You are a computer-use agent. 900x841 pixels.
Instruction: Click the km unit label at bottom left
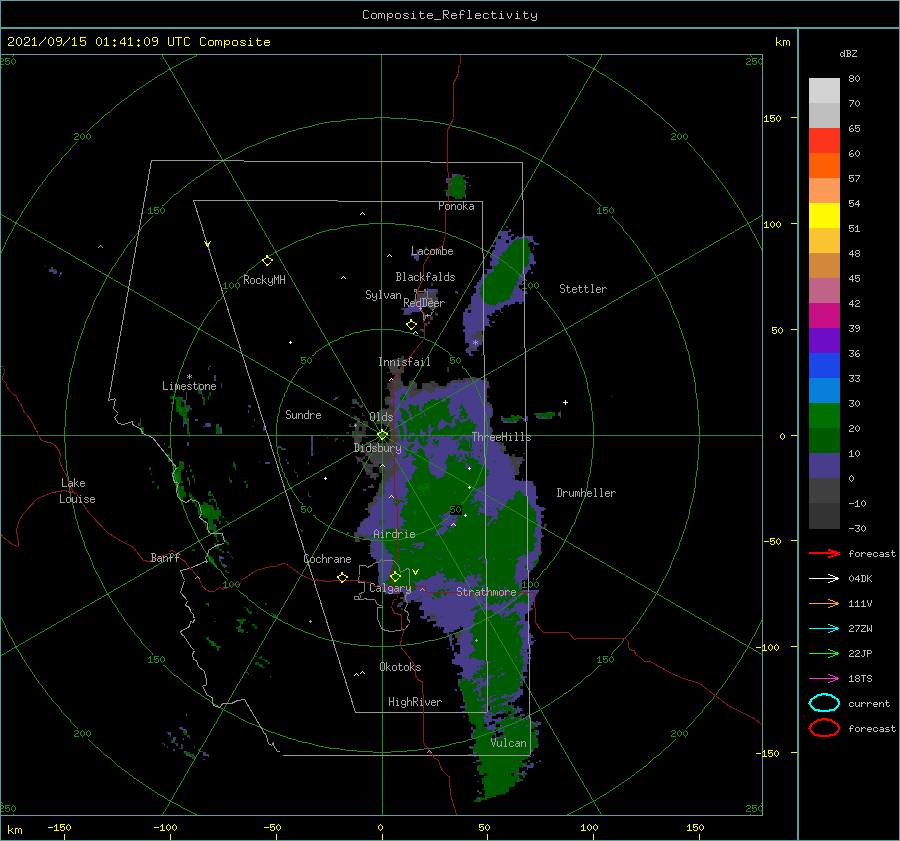[14, 830]
